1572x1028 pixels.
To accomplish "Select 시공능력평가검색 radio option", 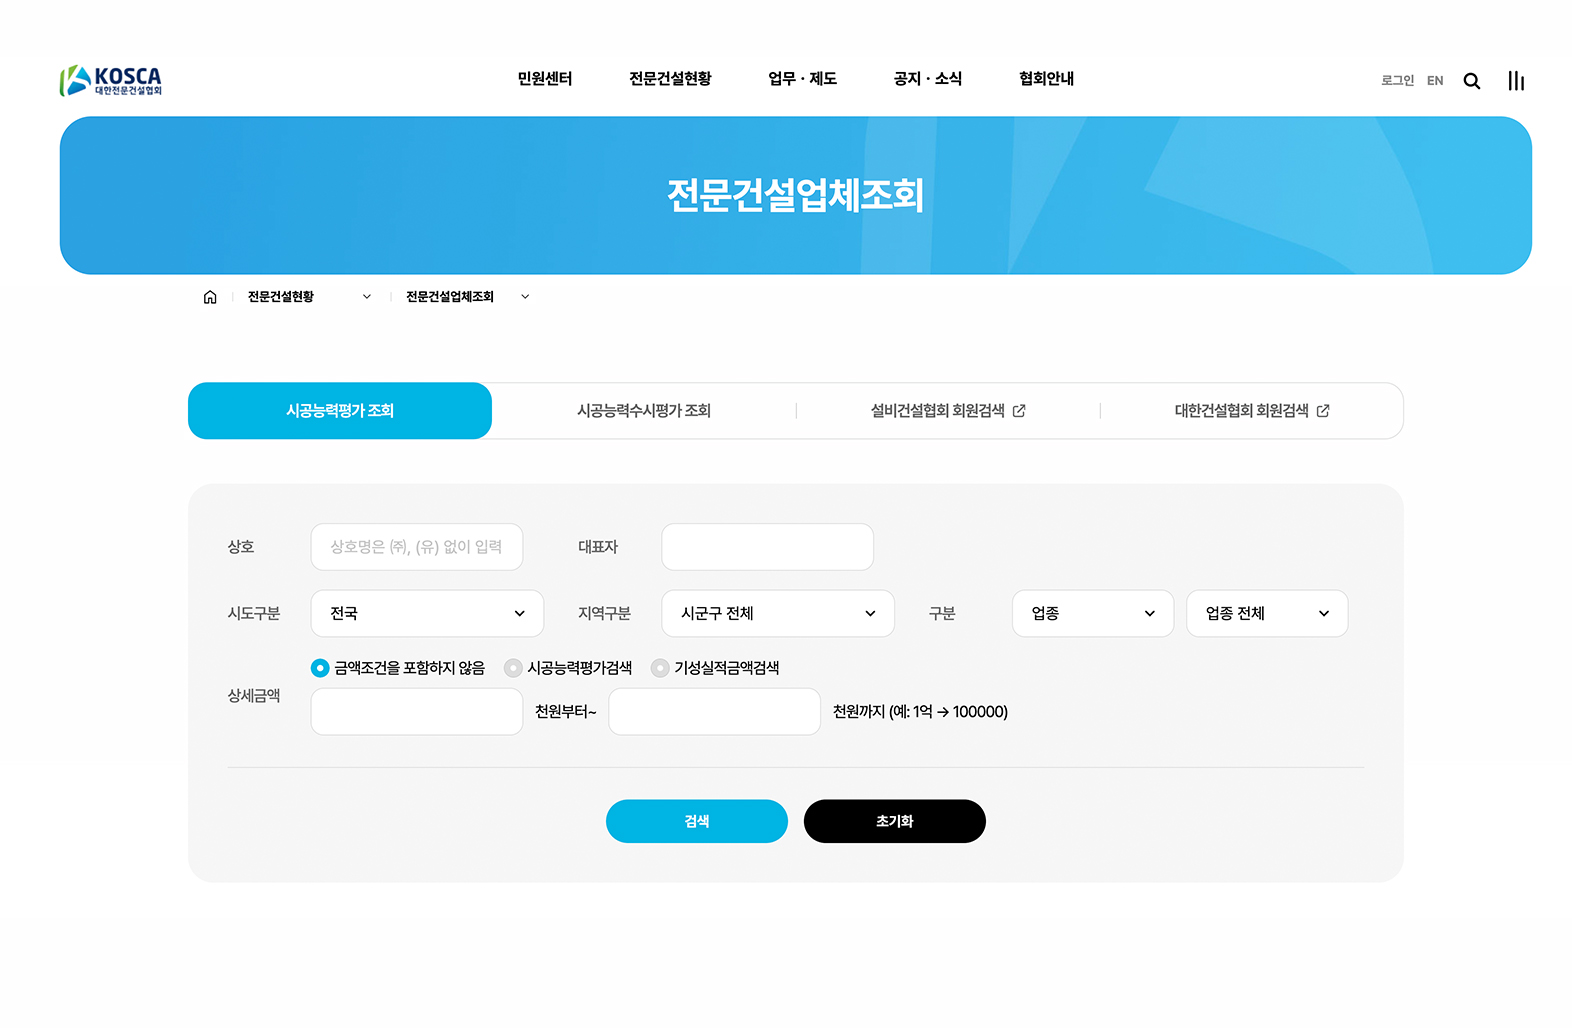I will point(513,668).
